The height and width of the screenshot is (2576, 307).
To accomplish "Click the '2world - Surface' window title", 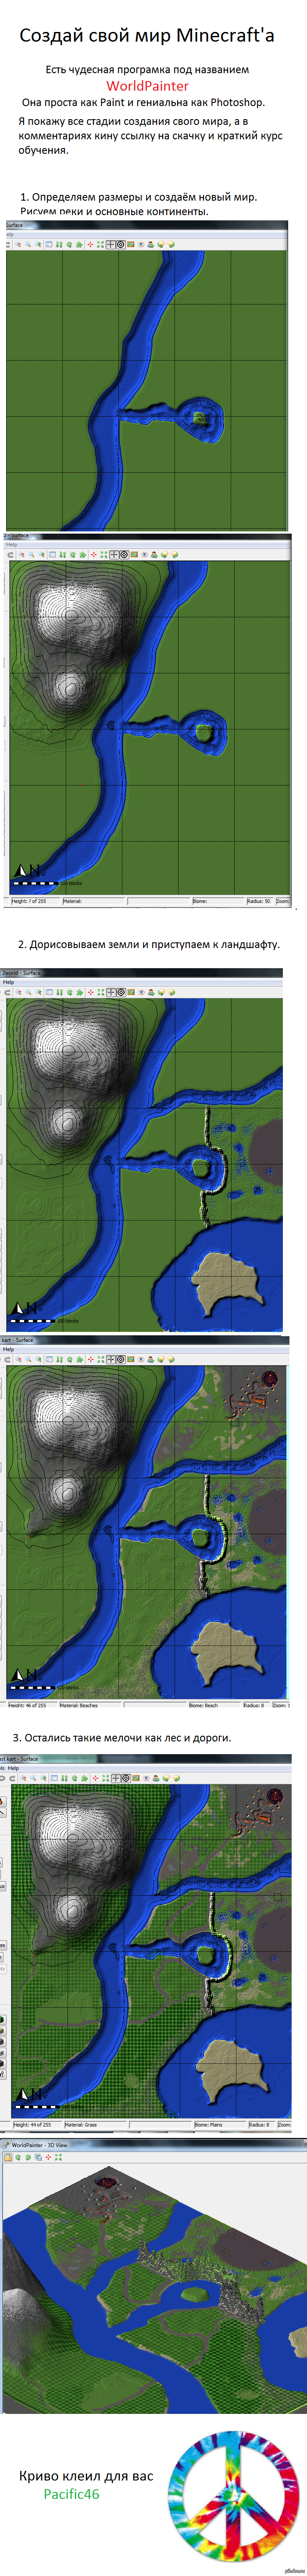I will click(20, 972).
